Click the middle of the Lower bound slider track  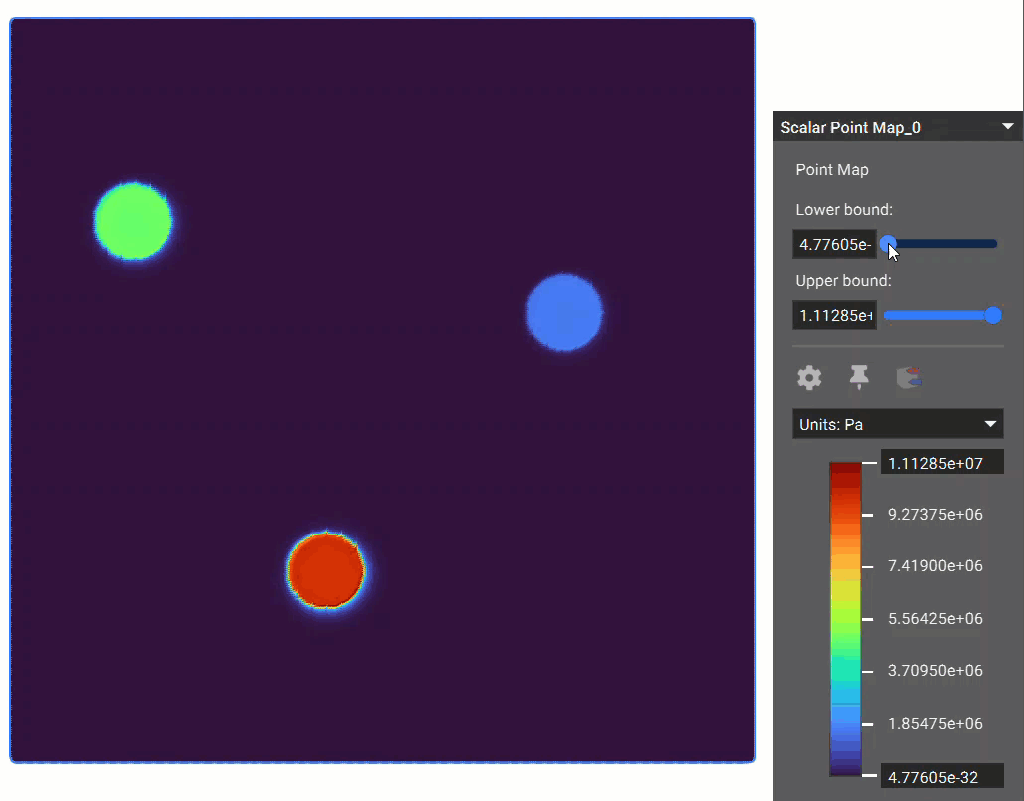click(x=940, y=243)
